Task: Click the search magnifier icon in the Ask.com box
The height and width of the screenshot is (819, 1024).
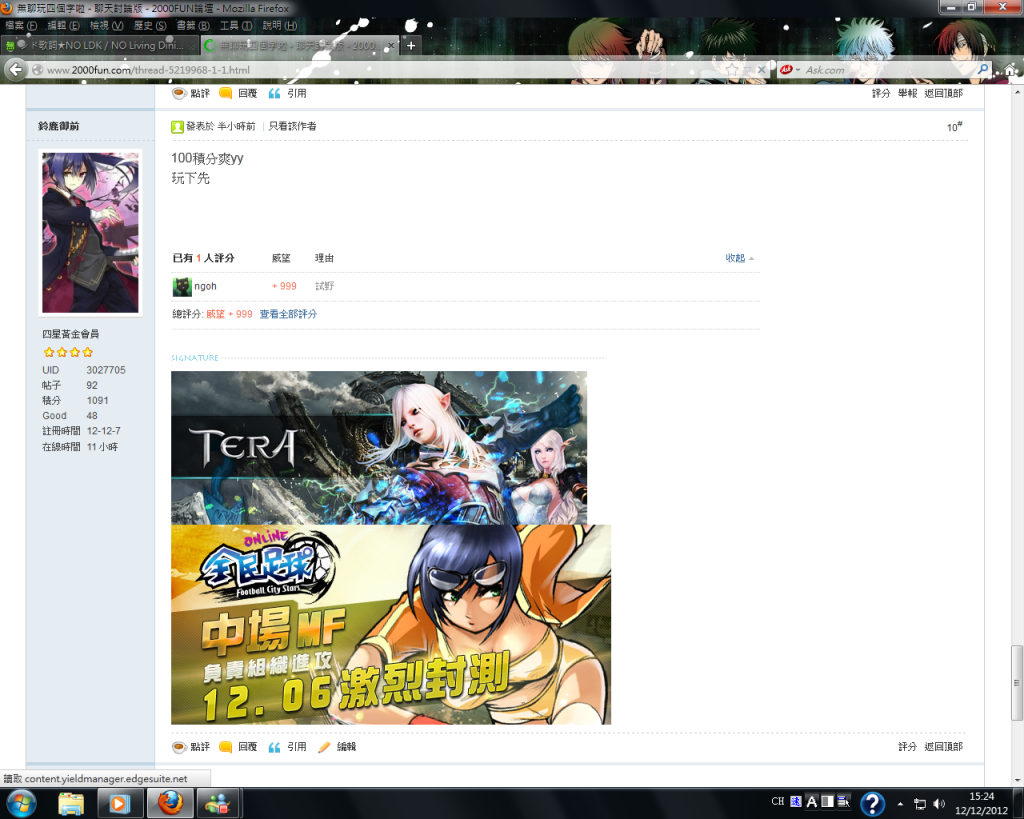Action: 983,70
